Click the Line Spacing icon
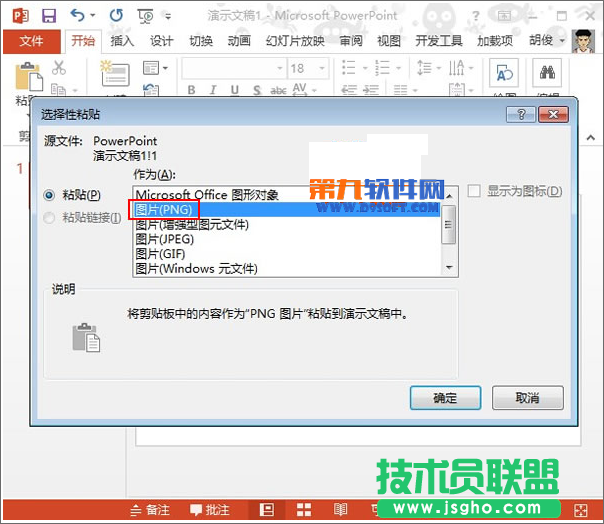Viewport: 604px width, 524px height. 424,68
